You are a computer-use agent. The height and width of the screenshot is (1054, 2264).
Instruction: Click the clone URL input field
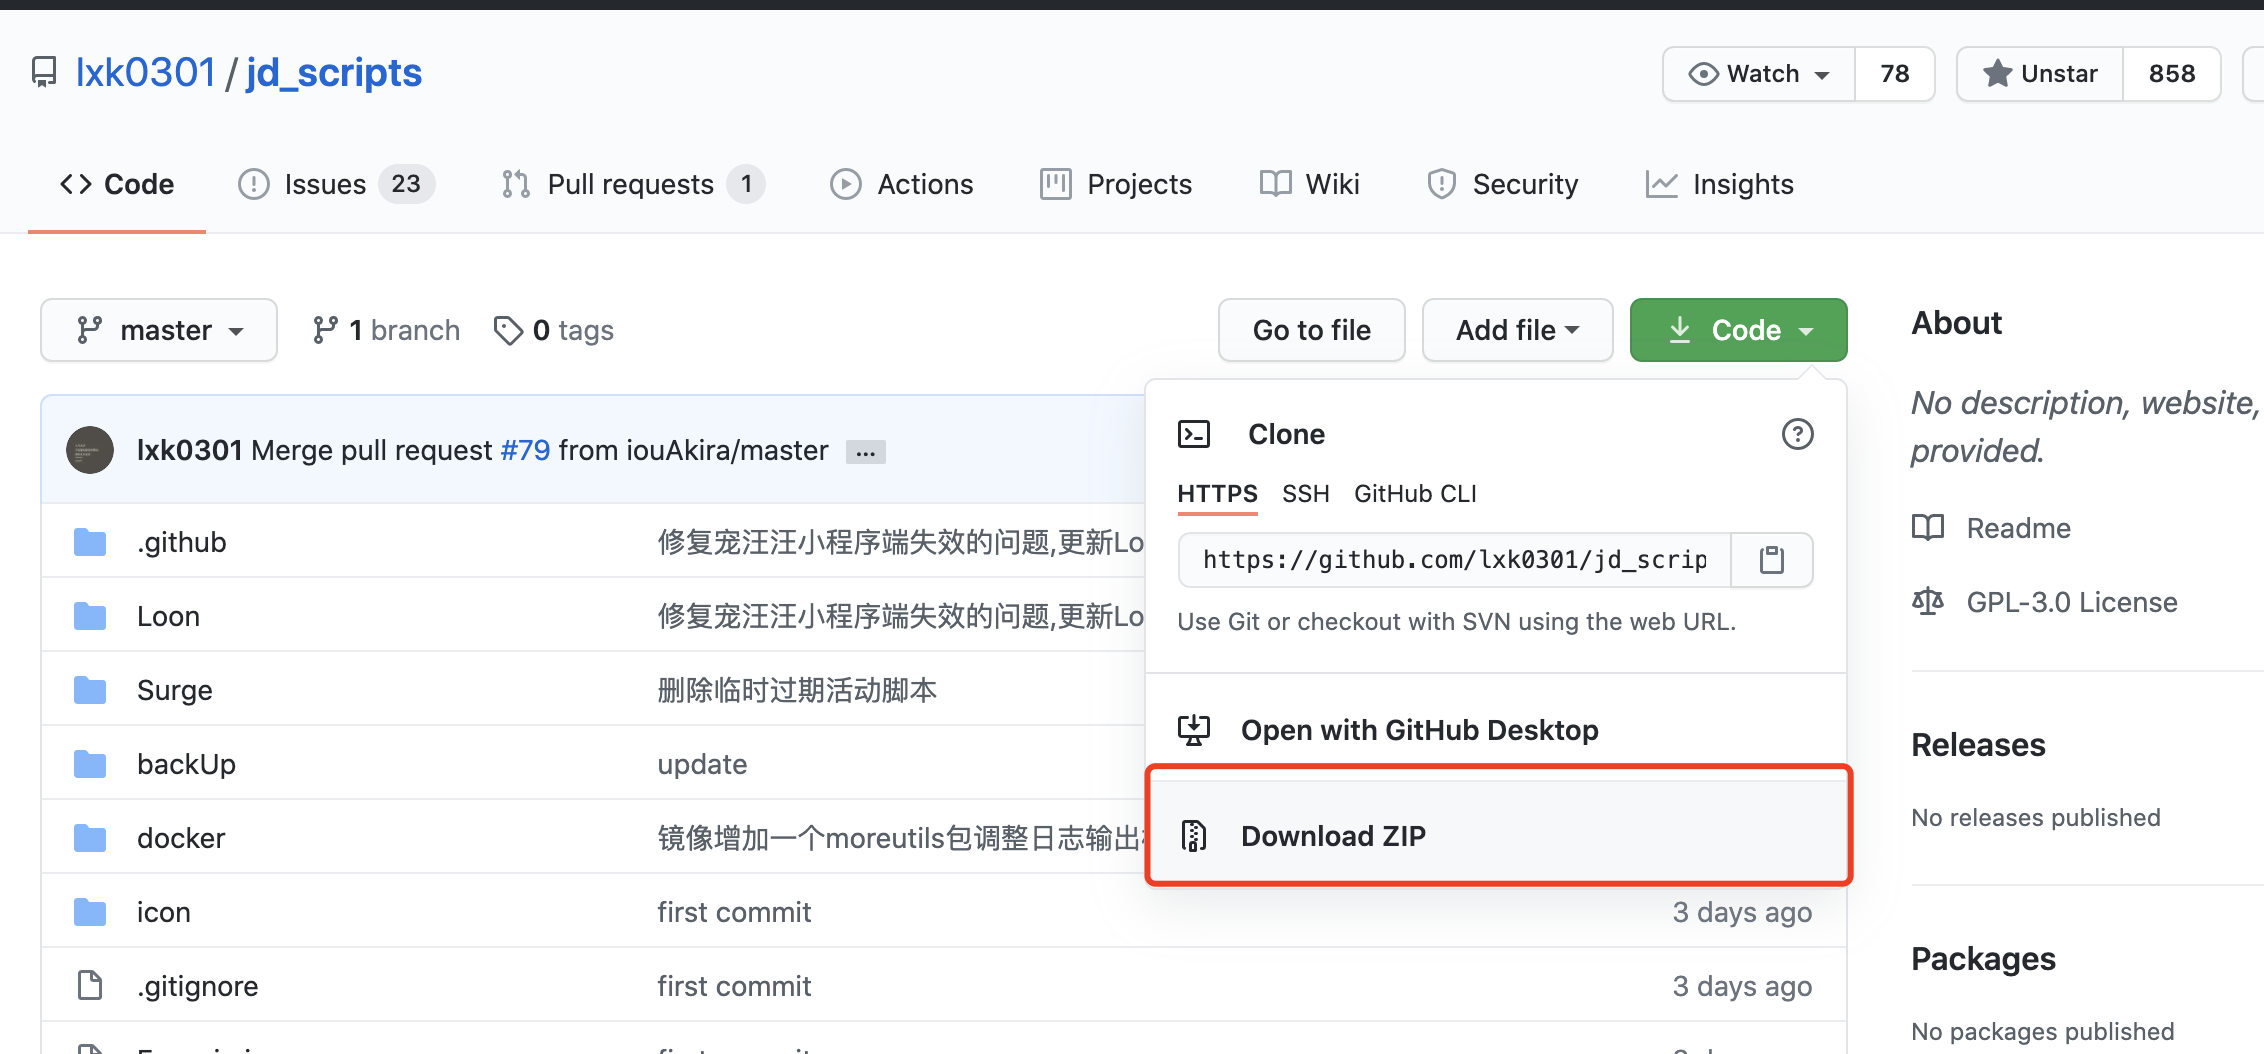coord(1455,560)
